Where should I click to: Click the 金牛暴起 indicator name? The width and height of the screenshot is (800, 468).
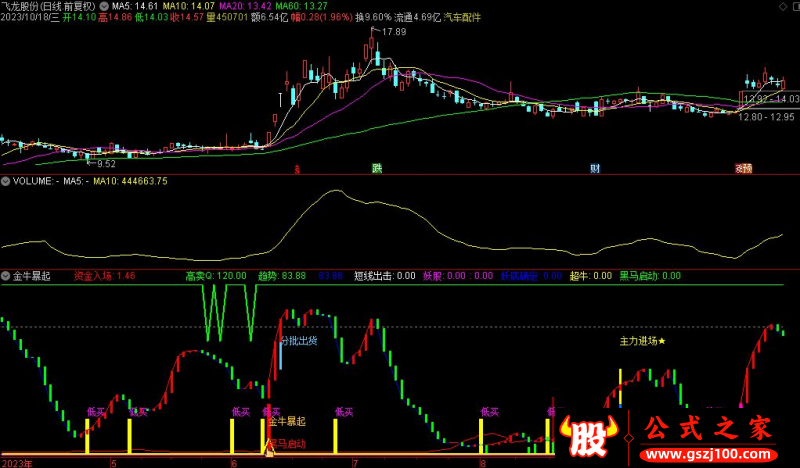pyautogui.click(x=32, y=276)
